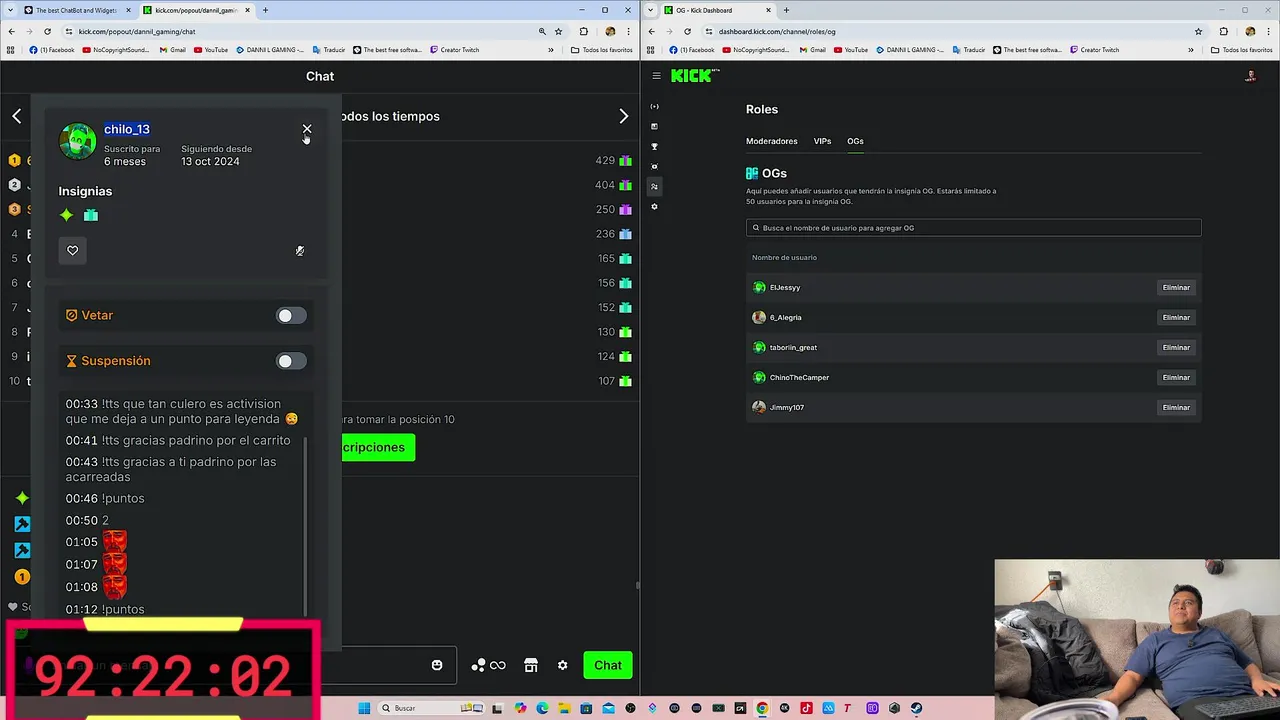Viewport: 1280px width, 720px height.
Task: Open left browser tab search dropdown
Action: [x=10, y=10]
